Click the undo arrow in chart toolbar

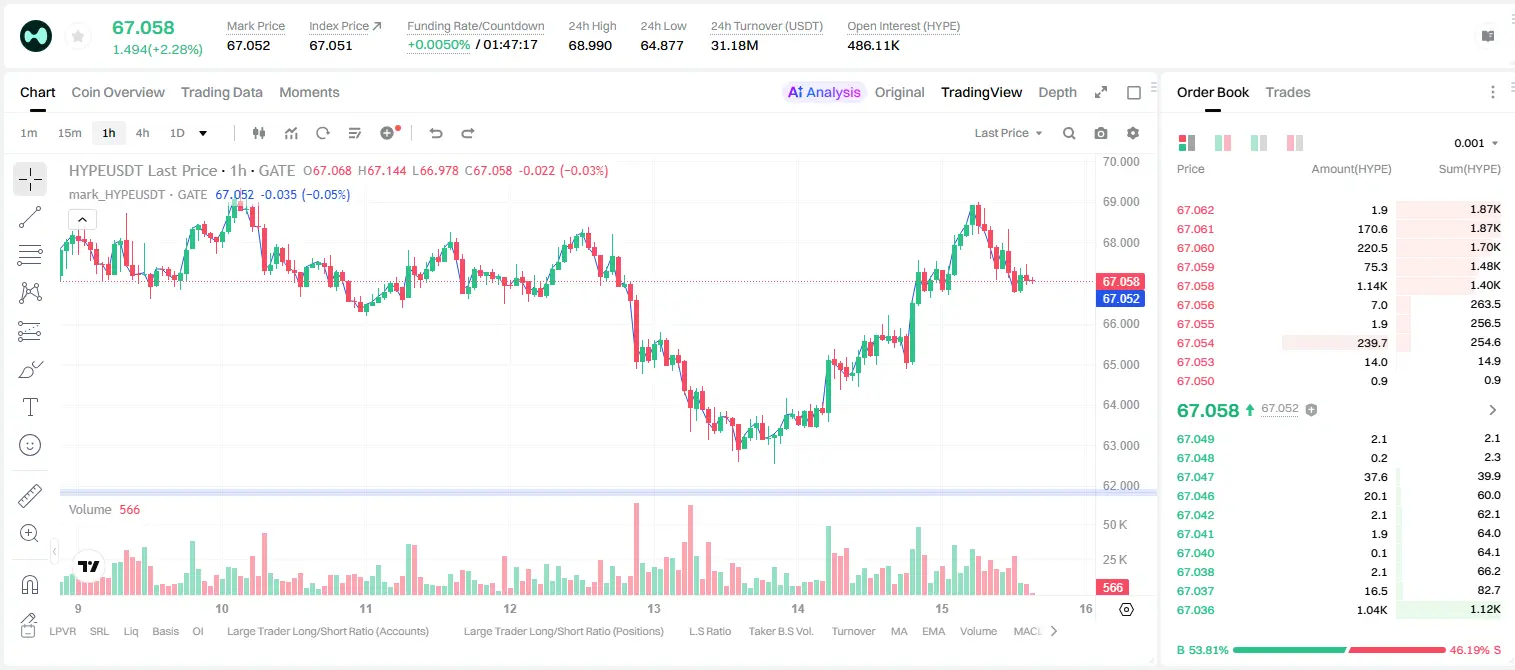[x=435, y=133]
